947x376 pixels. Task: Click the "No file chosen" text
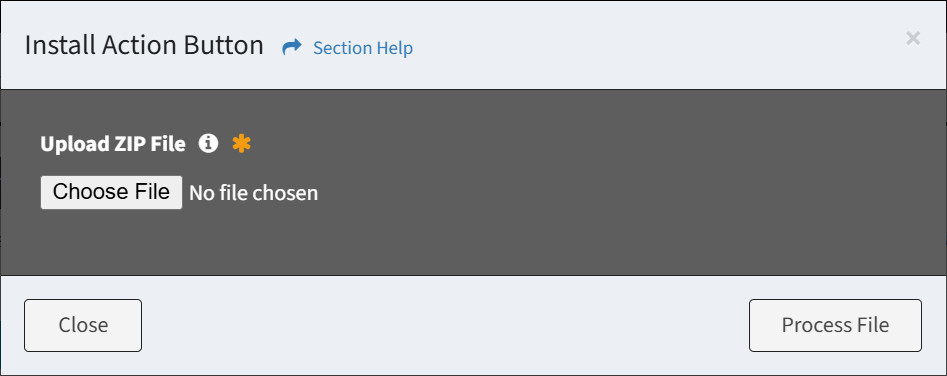254,193
